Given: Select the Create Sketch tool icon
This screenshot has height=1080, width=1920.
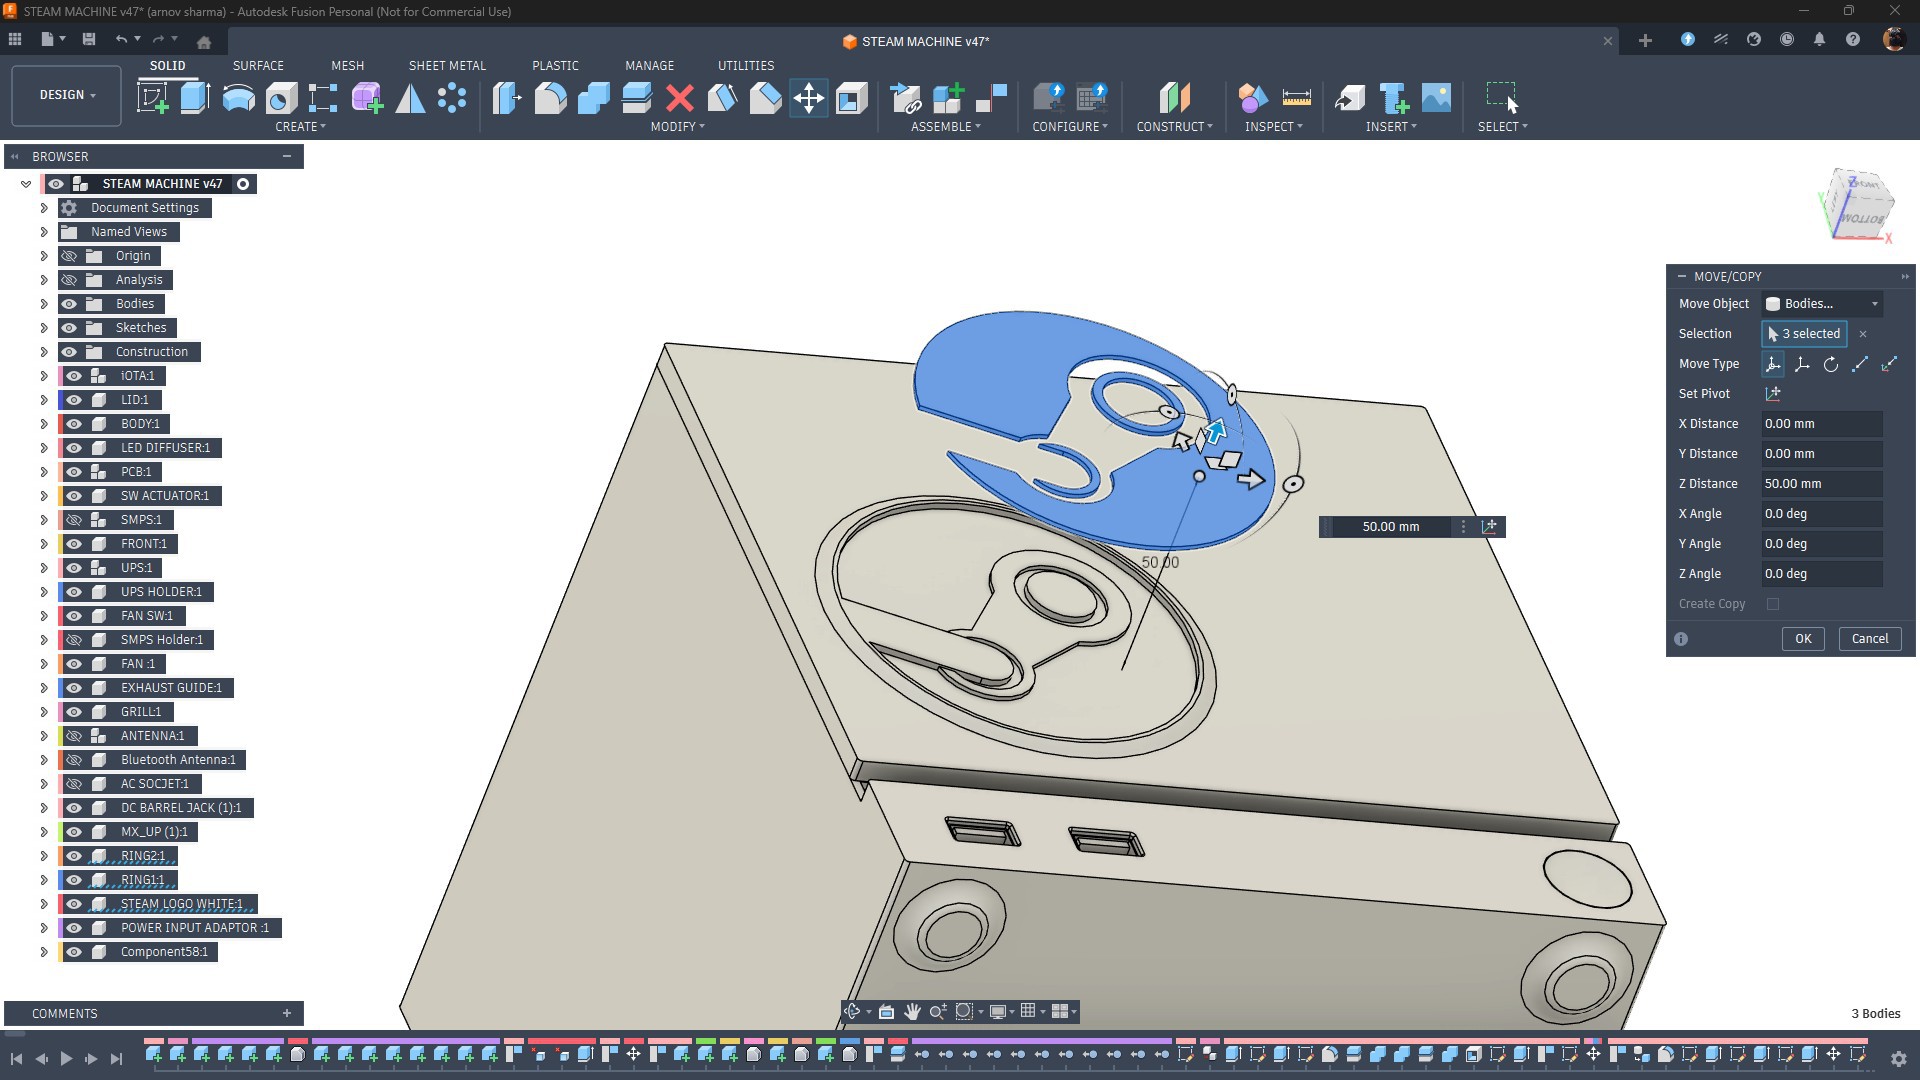Looking at the screenshot, I should 152,98.
